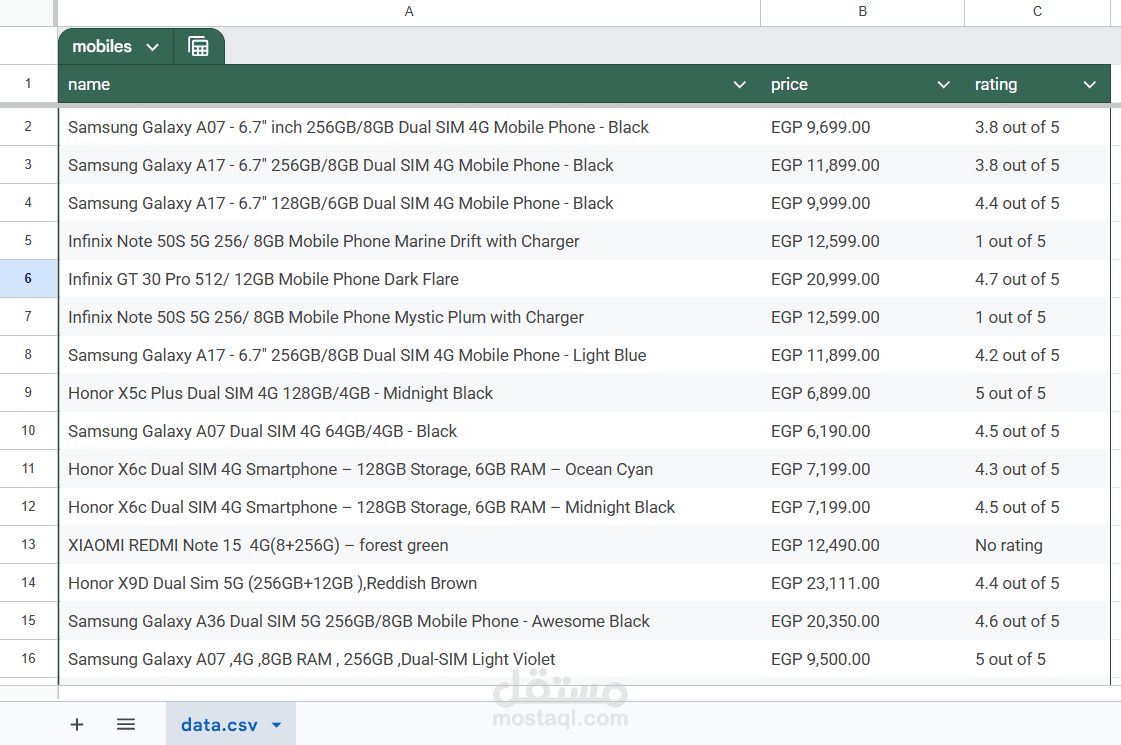Select row 6 header

click(x=28, y=278)
